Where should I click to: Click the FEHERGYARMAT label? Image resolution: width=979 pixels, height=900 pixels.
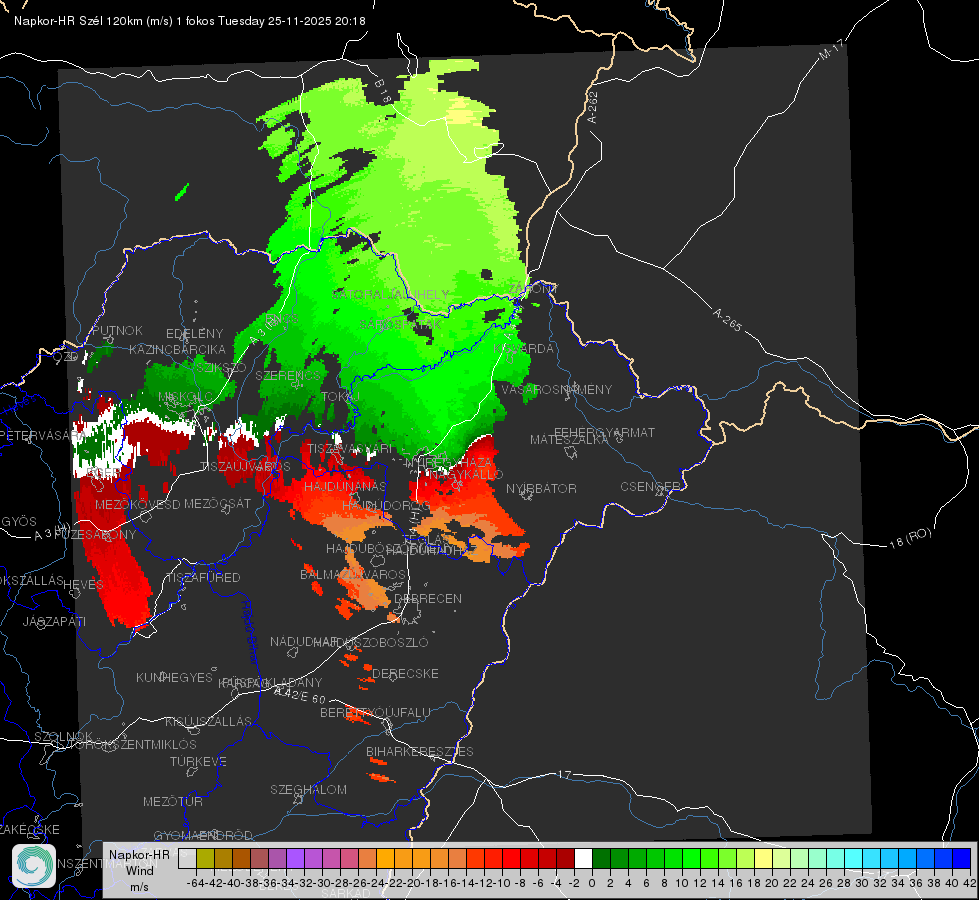click(x=604, y=432)
